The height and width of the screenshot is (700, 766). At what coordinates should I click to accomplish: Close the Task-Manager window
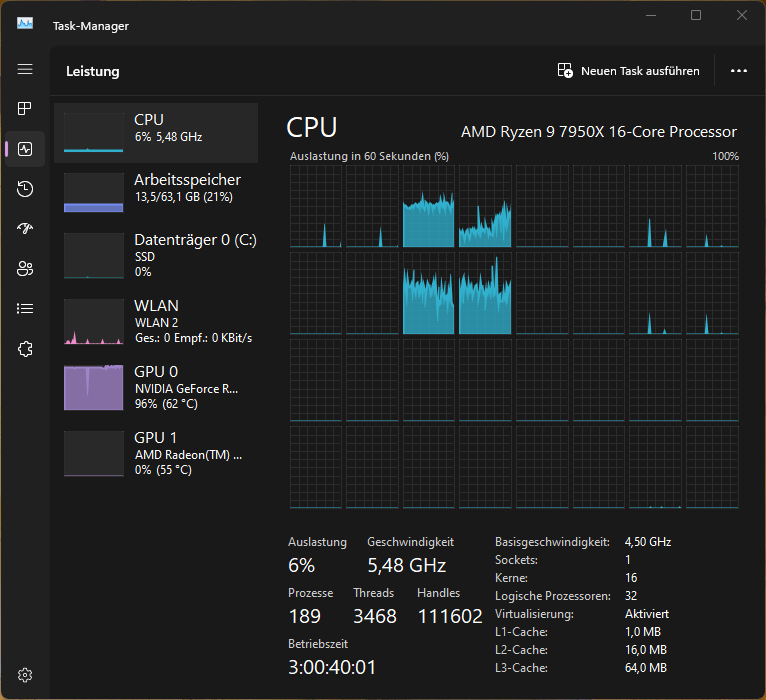[x=742, y=16]
